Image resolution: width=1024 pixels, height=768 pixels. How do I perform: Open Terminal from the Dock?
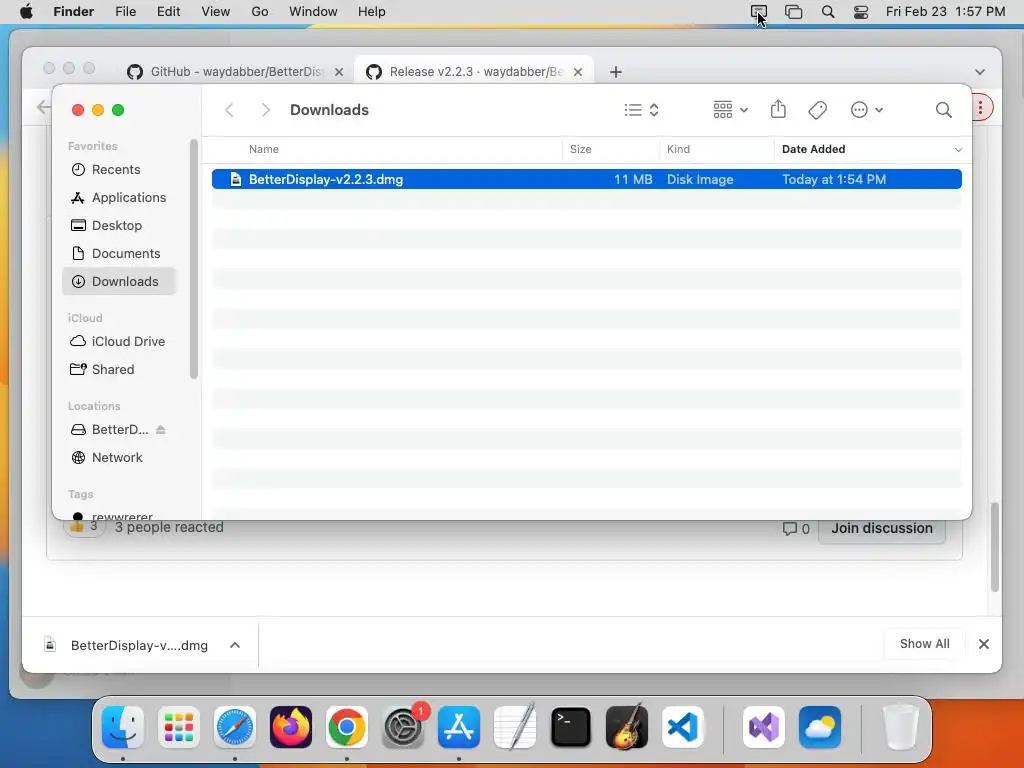(571, 727)
